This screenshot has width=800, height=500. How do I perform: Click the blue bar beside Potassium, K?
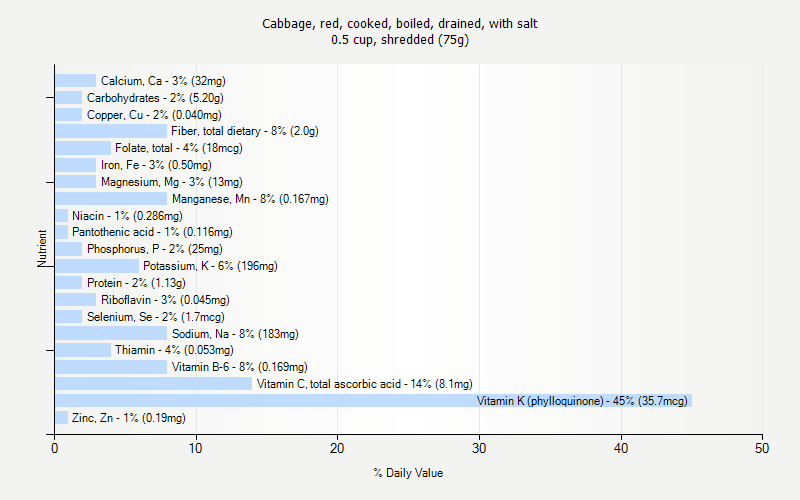tap(97, 266)
